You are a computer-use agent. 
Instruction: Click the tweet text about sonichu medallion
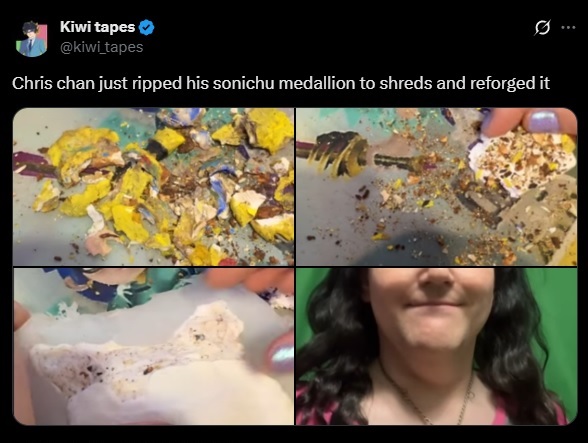(281, 83)
